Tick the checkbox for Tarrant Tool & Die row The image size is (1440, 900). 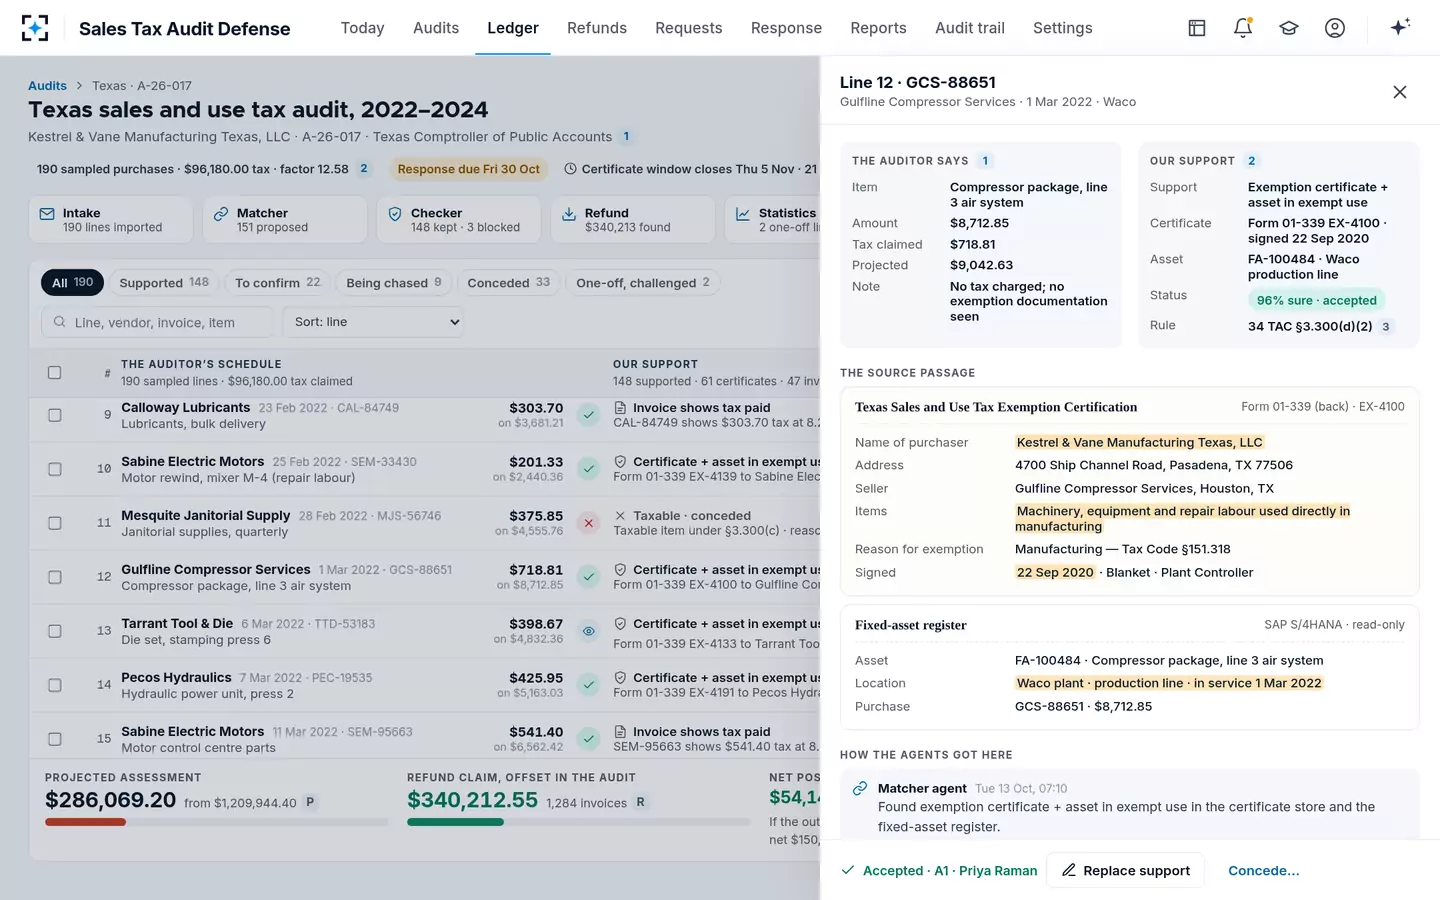tap(55, 631)
